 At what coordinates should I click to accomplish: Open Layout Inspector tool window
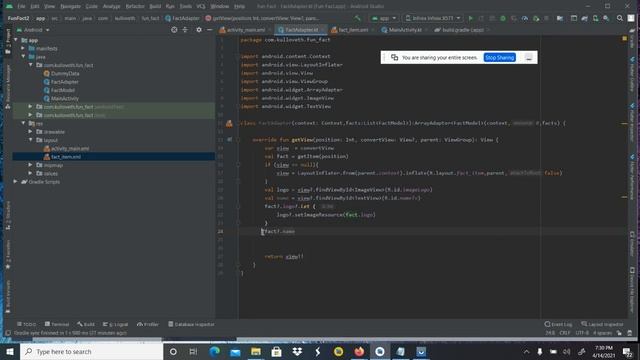pos(602,324)
